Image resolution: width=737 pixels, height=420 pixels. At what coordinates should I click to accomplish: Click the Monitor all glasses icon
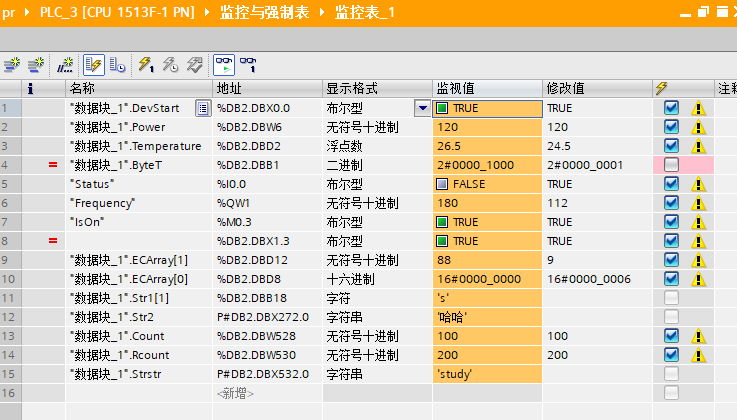(224, 64)
